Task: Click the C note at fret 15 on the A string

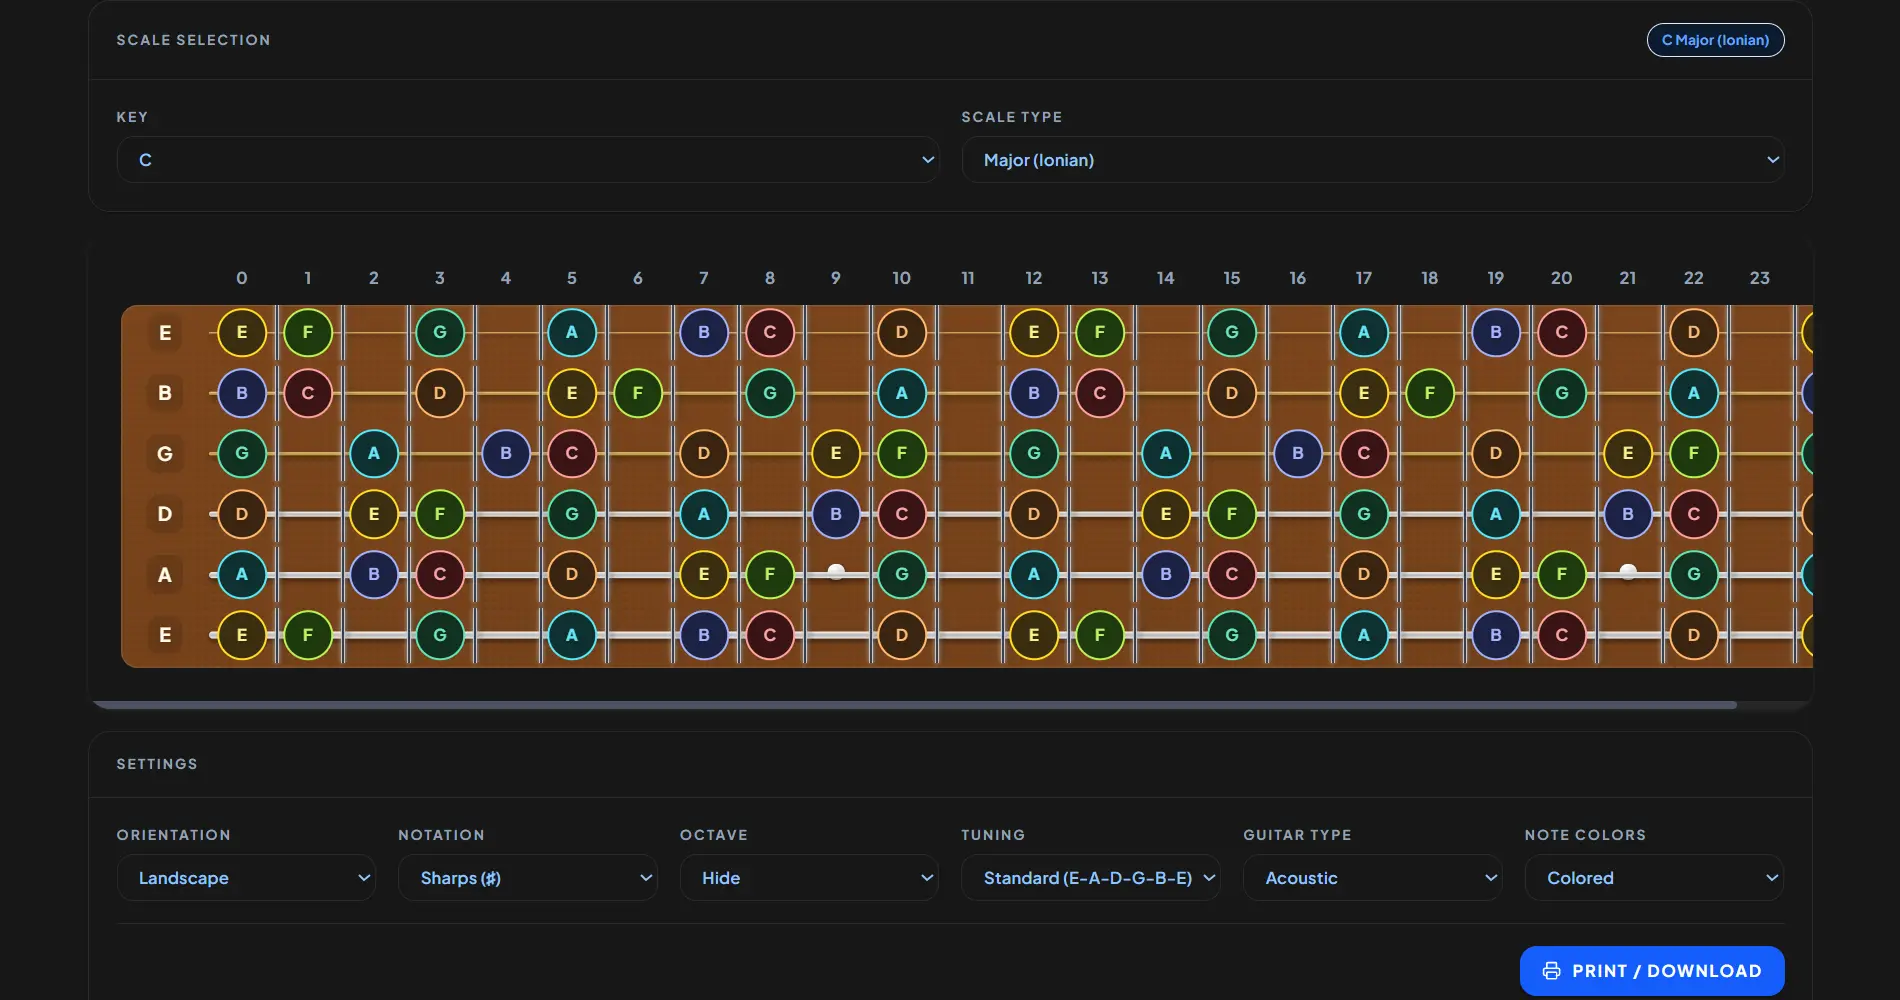Action: click(x=1232, y=575)
